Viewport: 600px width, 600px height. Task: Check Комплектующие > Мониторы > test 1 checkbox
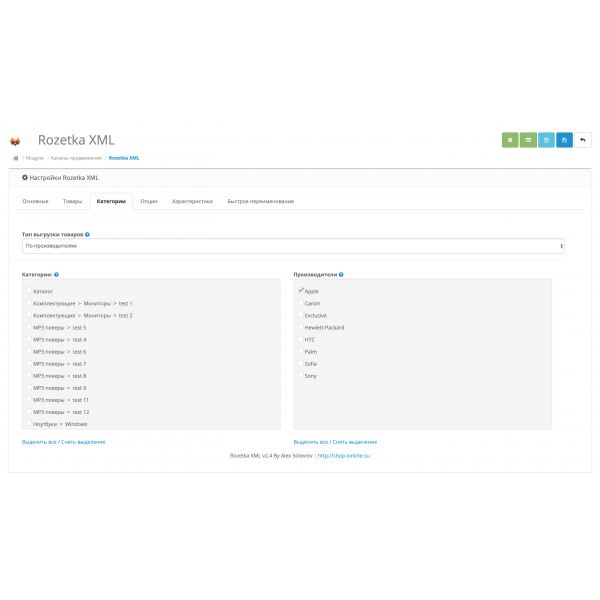click(29, 303)
